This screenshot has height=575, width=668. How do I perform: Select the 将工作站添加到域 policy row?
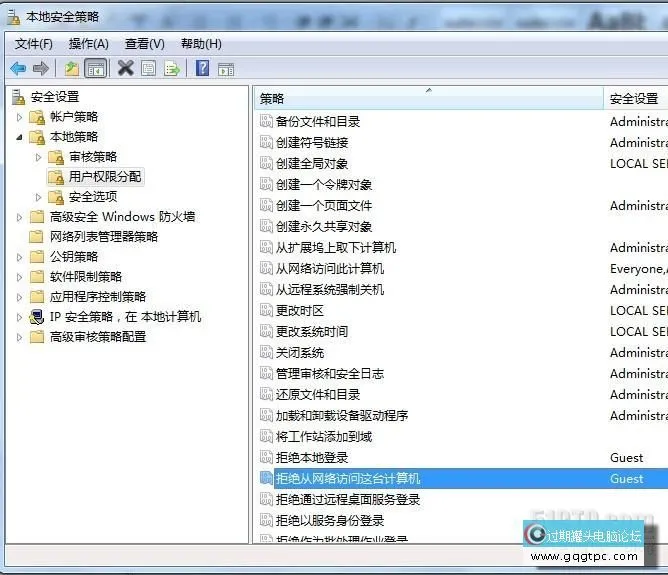click(x=461, y=437)
